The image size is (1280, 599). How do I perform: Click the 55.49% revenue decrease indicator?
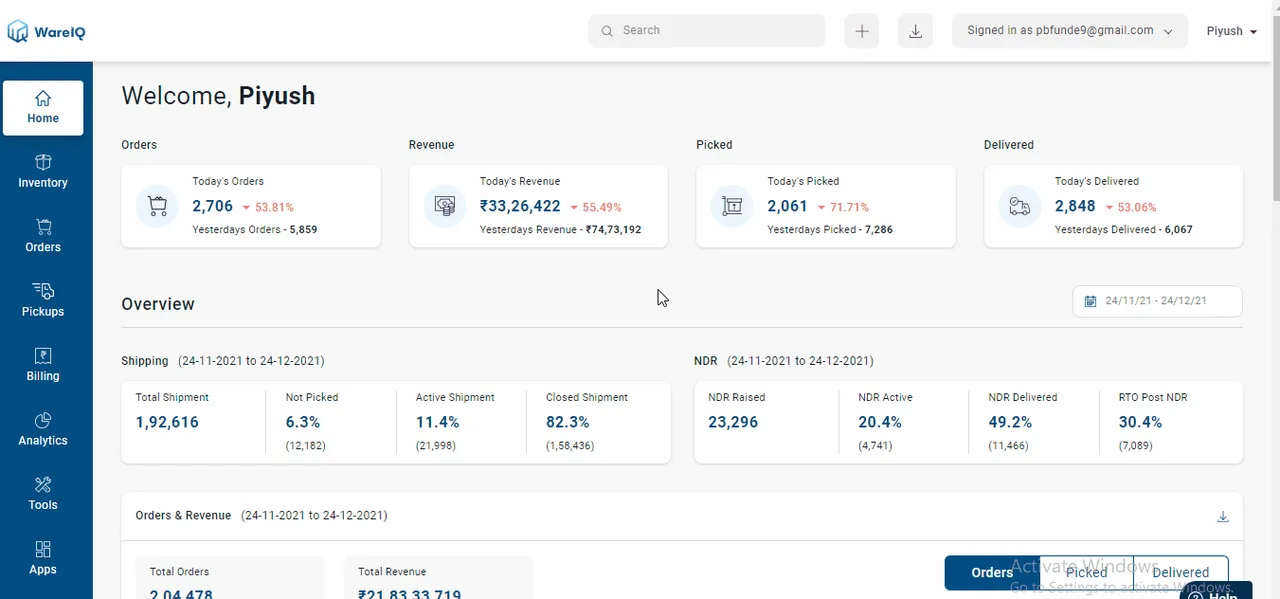[596, 208]
